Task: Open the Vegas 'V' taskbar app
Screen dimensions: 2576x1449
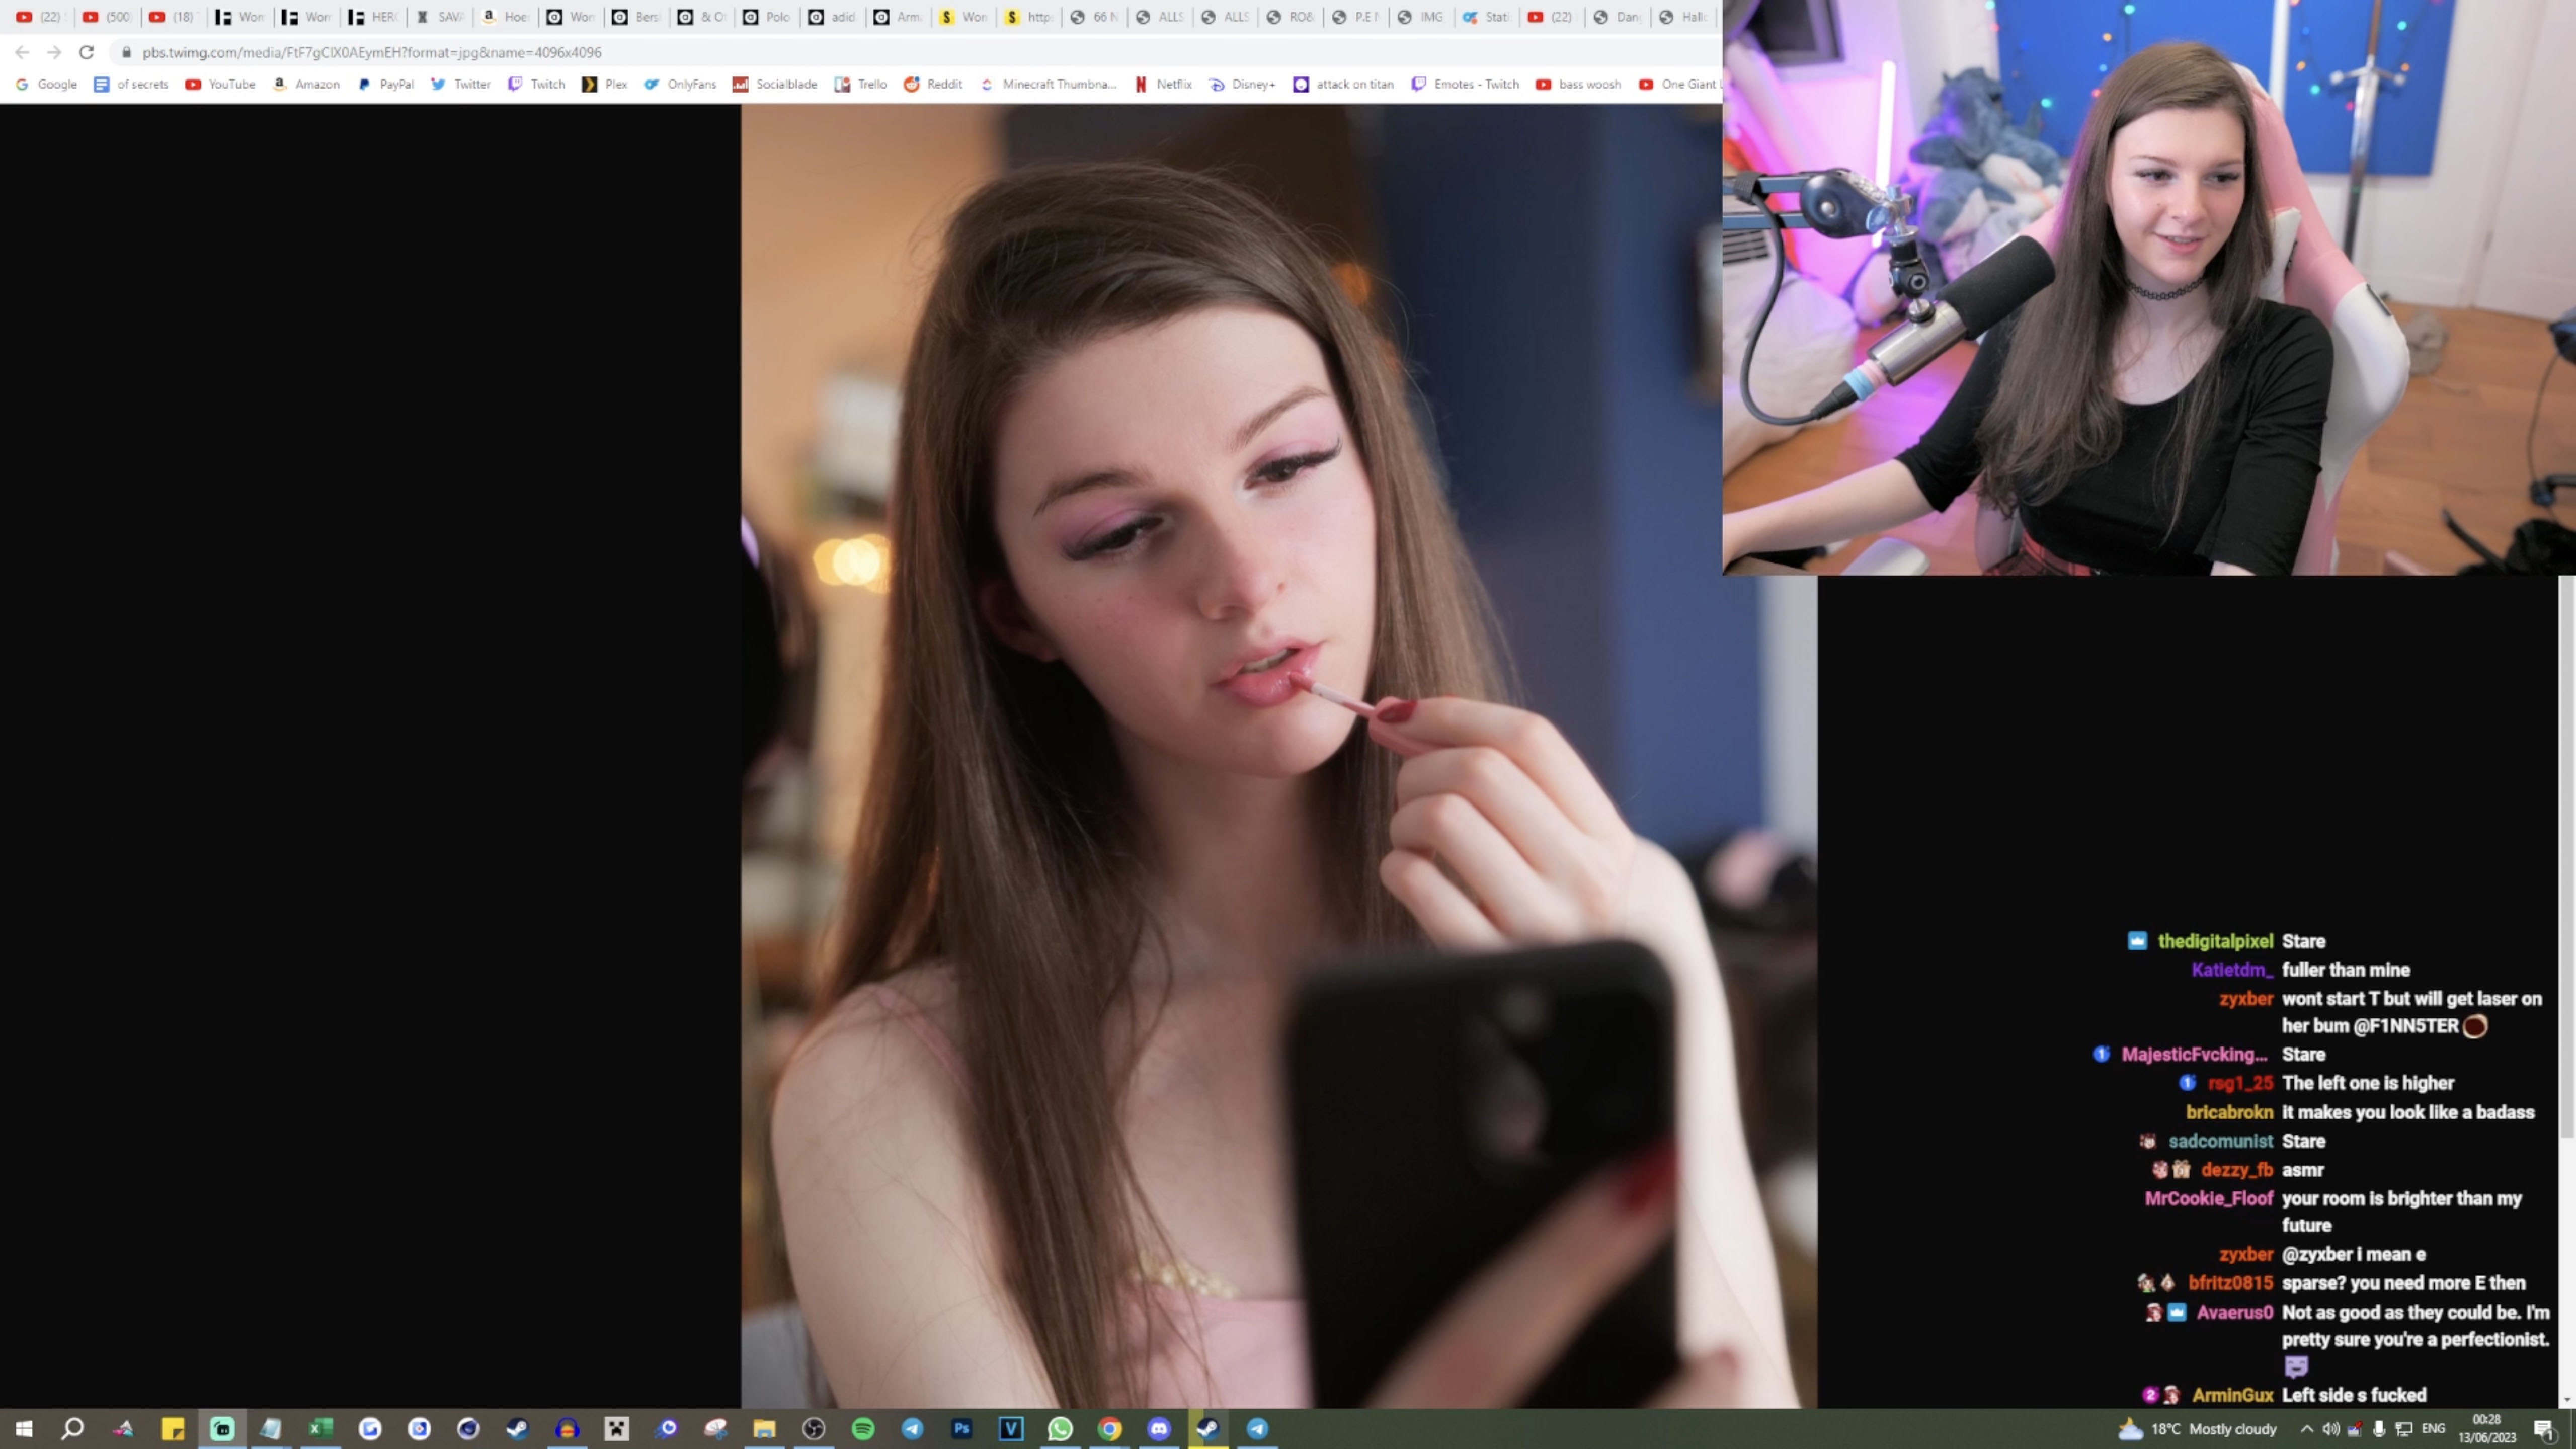Action: (1010, 1428)
